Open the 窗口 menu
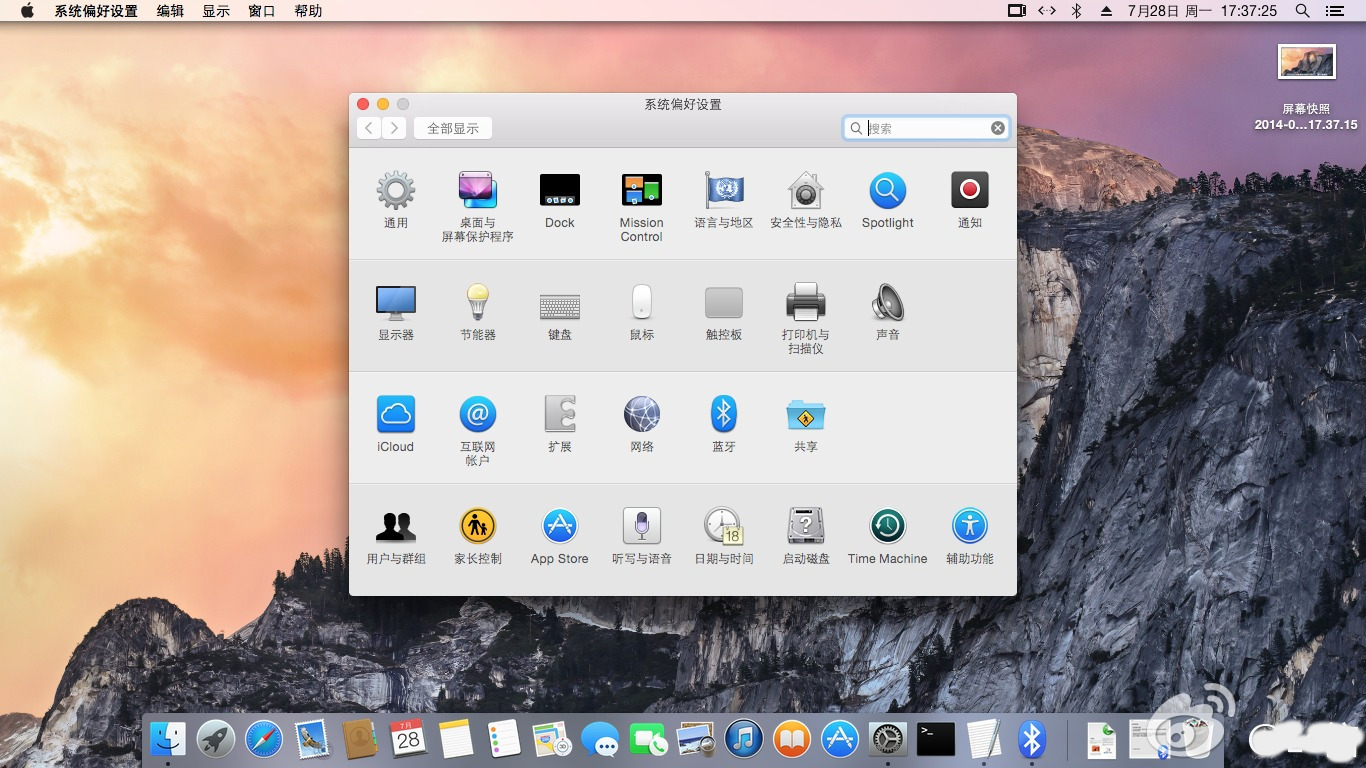 (x=262, y=11)
